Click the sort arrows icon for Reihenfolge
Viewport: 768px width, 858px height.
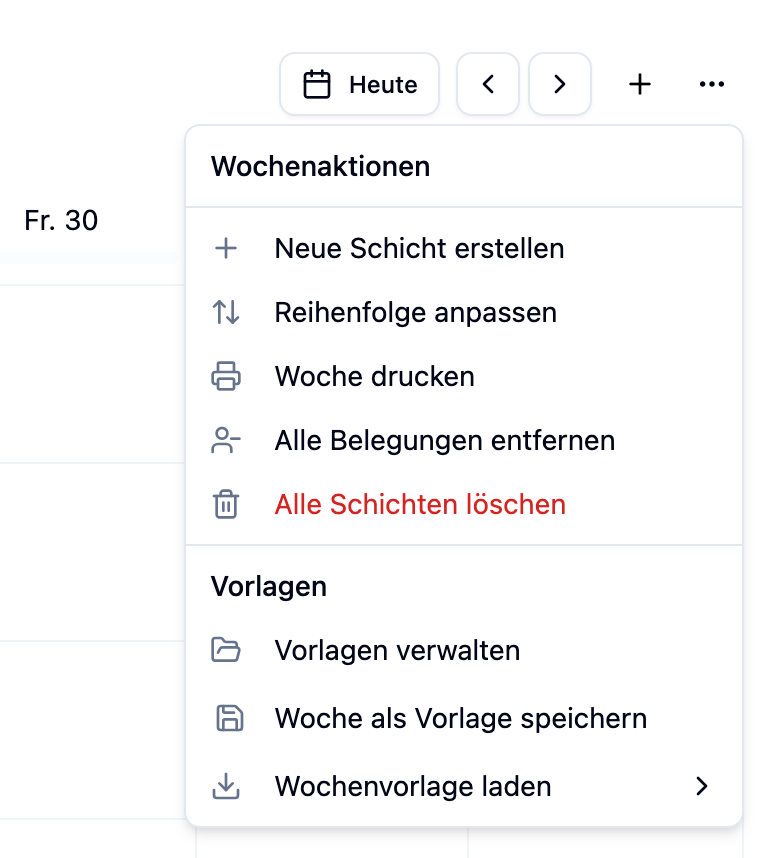pos(227,313)
